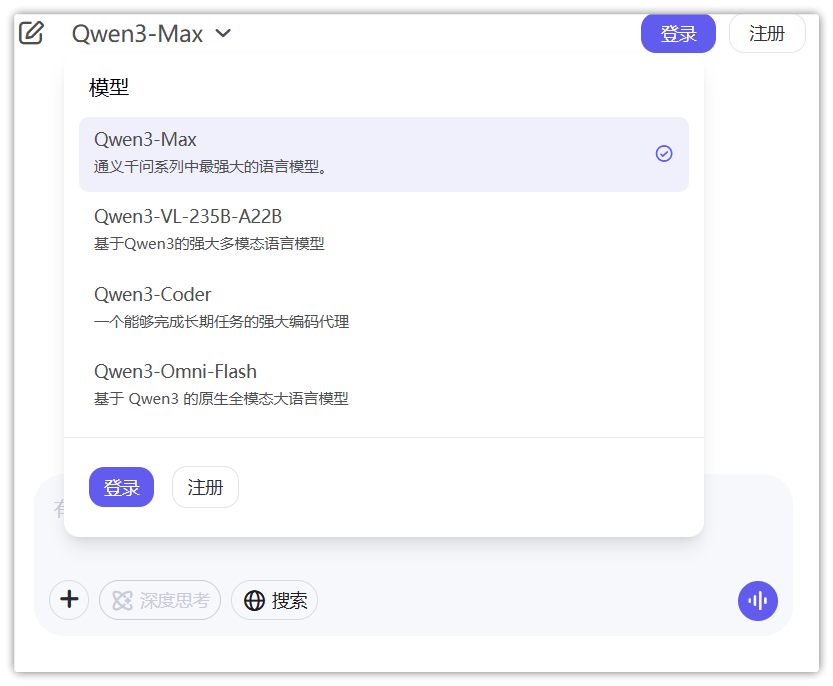The height and width of the screenshot is (686, 833).
Task: Pick the Qwen3-Omni-Flash model
Action: (x=384, y=384)
